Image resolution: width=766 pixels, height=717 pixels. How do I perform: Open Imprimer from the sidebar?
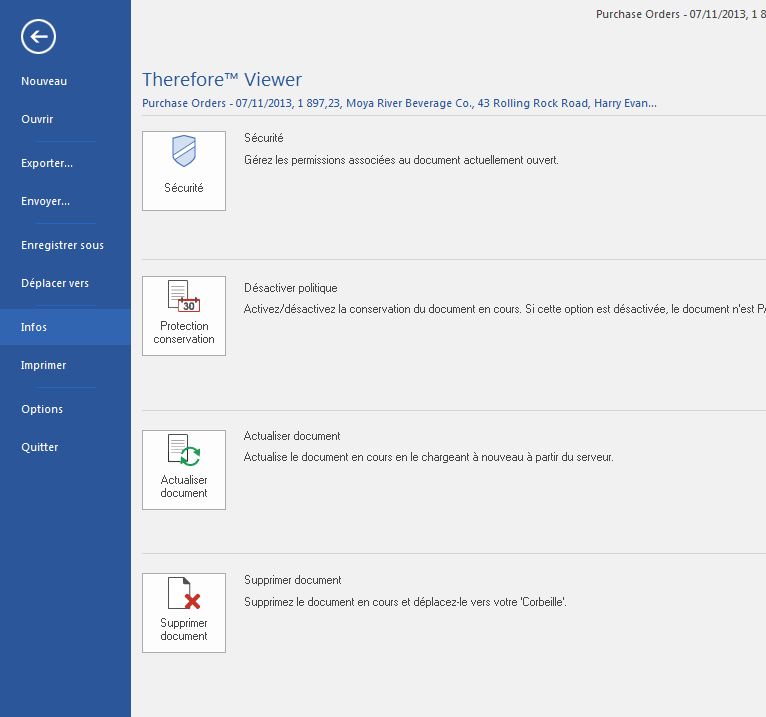(x=44, y=365)
